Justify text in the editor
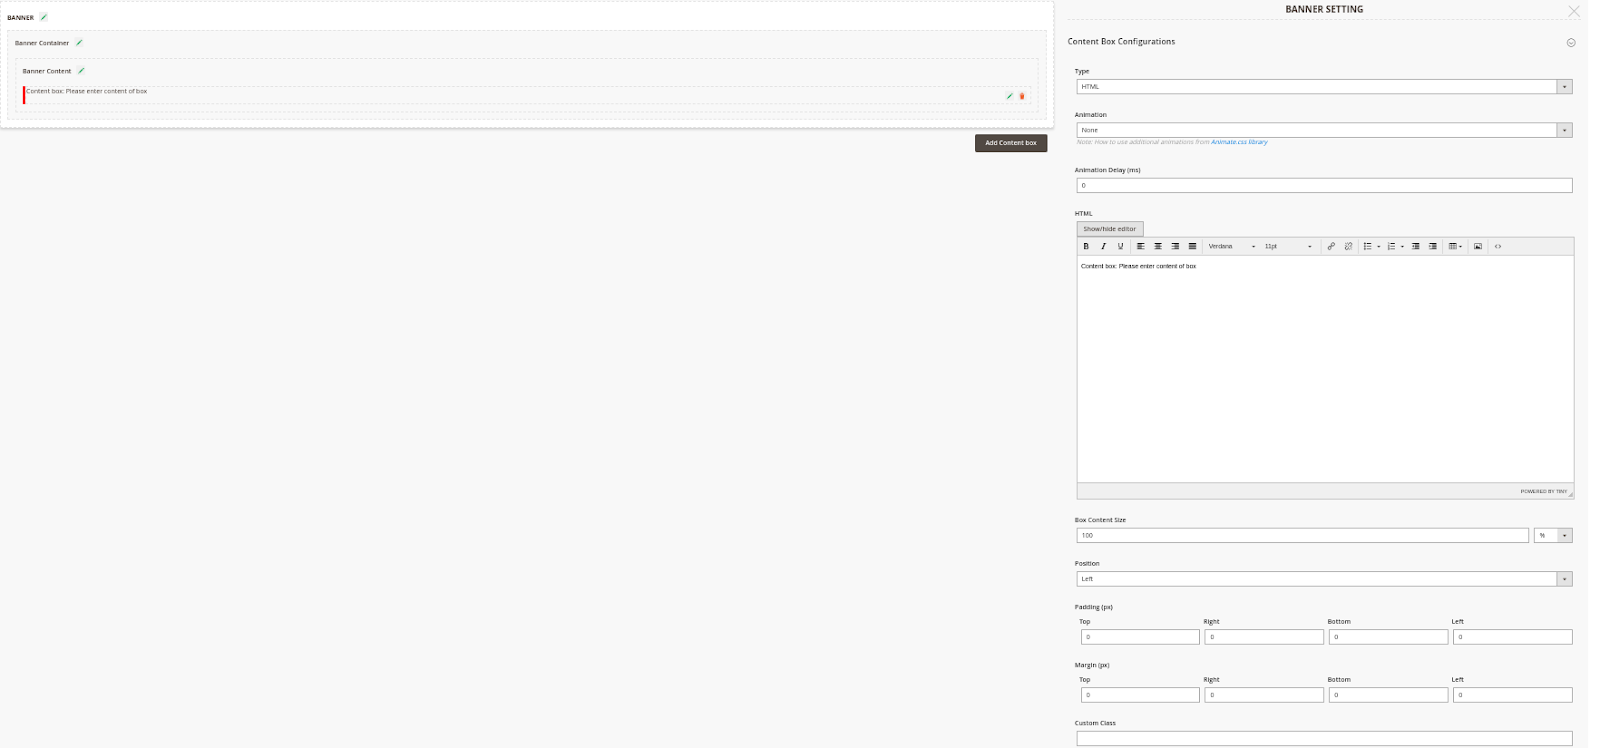 1192,246
